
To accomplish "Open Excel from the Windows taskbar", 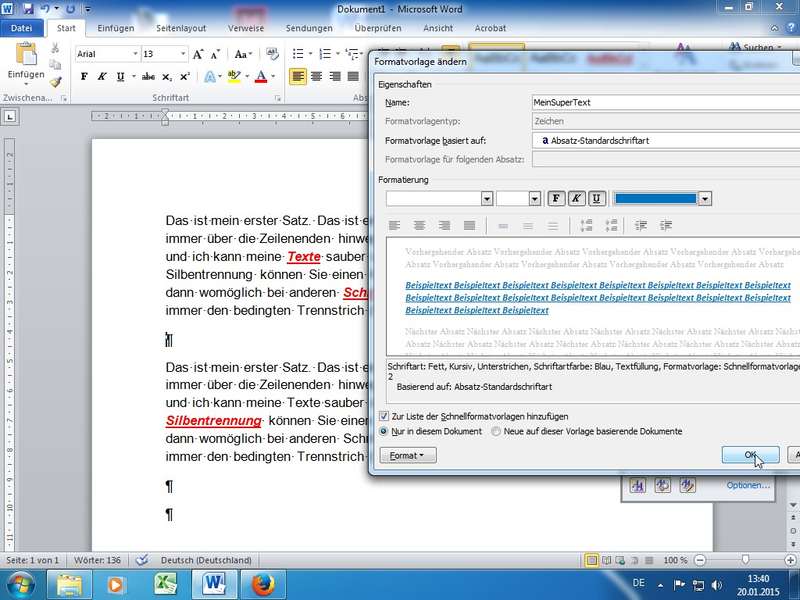I will pyautogui.click(x=165, y=583).
